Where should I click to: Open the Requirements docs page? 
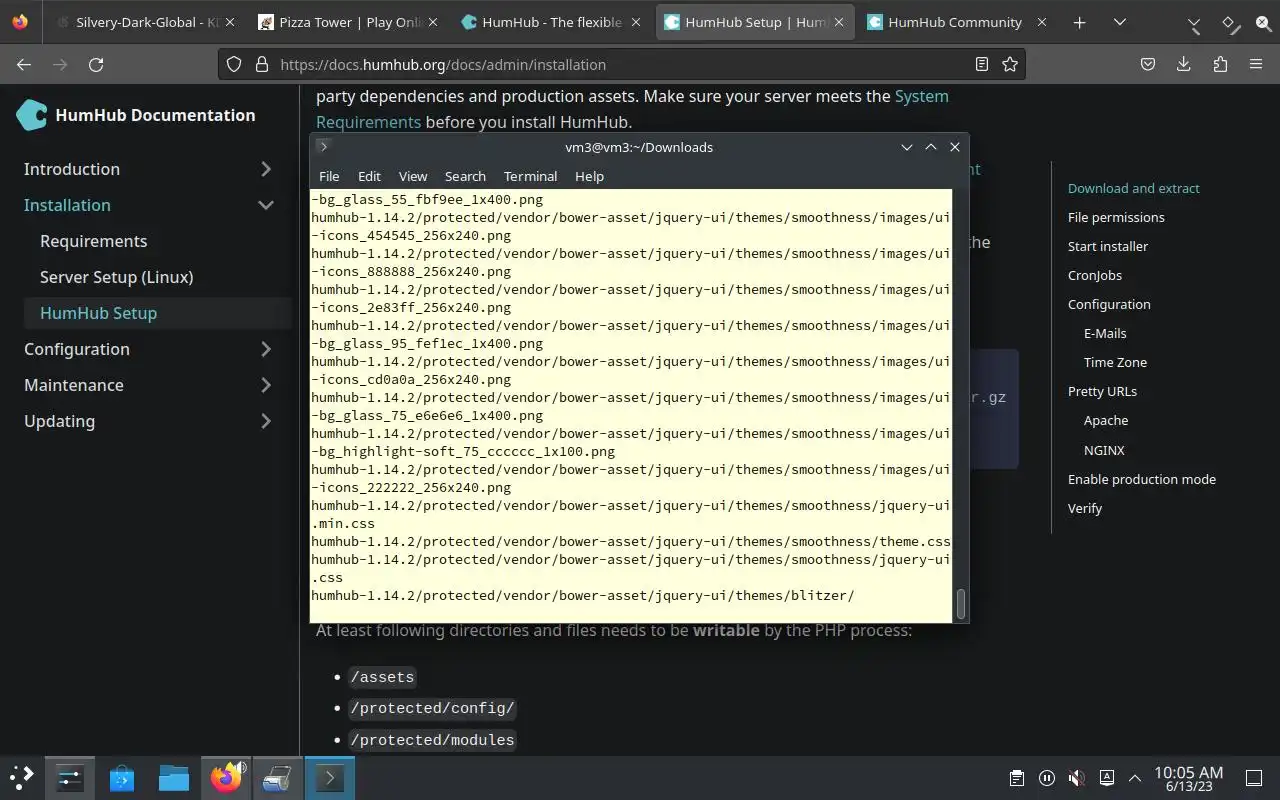point(93,241)
